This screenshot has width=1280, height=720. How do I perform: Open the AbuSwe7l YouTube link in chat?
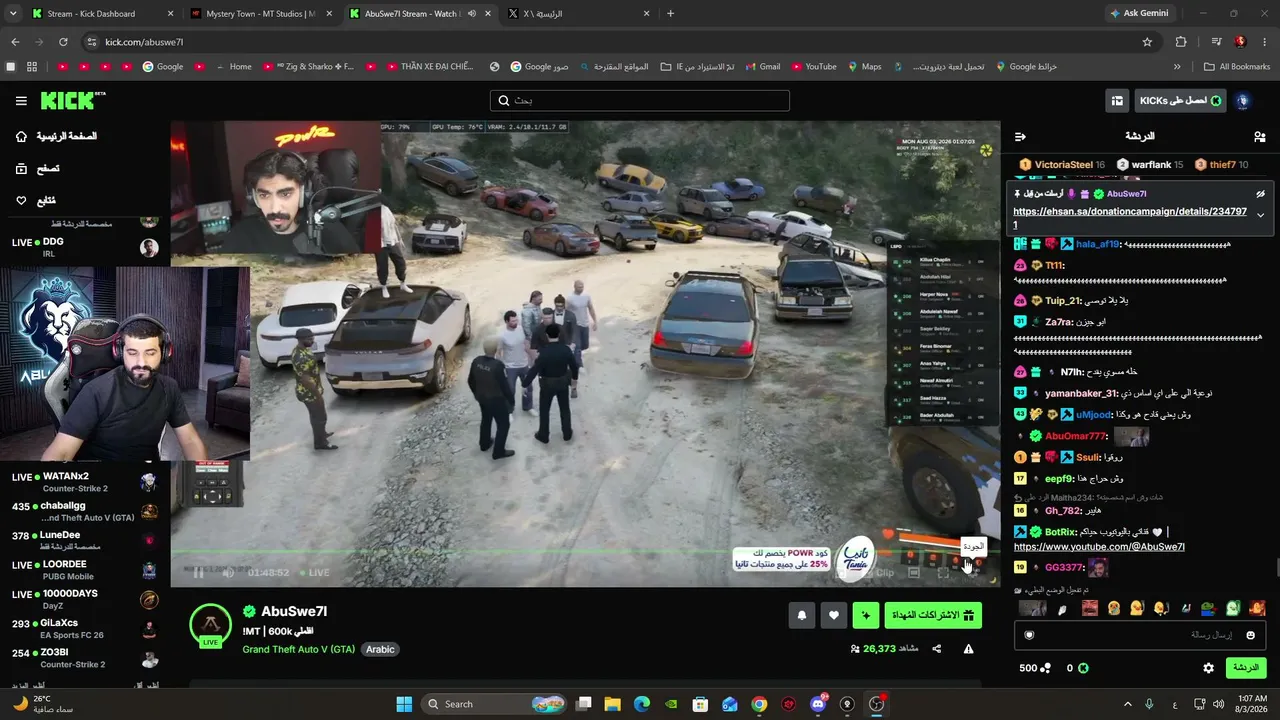point(1099,547)
